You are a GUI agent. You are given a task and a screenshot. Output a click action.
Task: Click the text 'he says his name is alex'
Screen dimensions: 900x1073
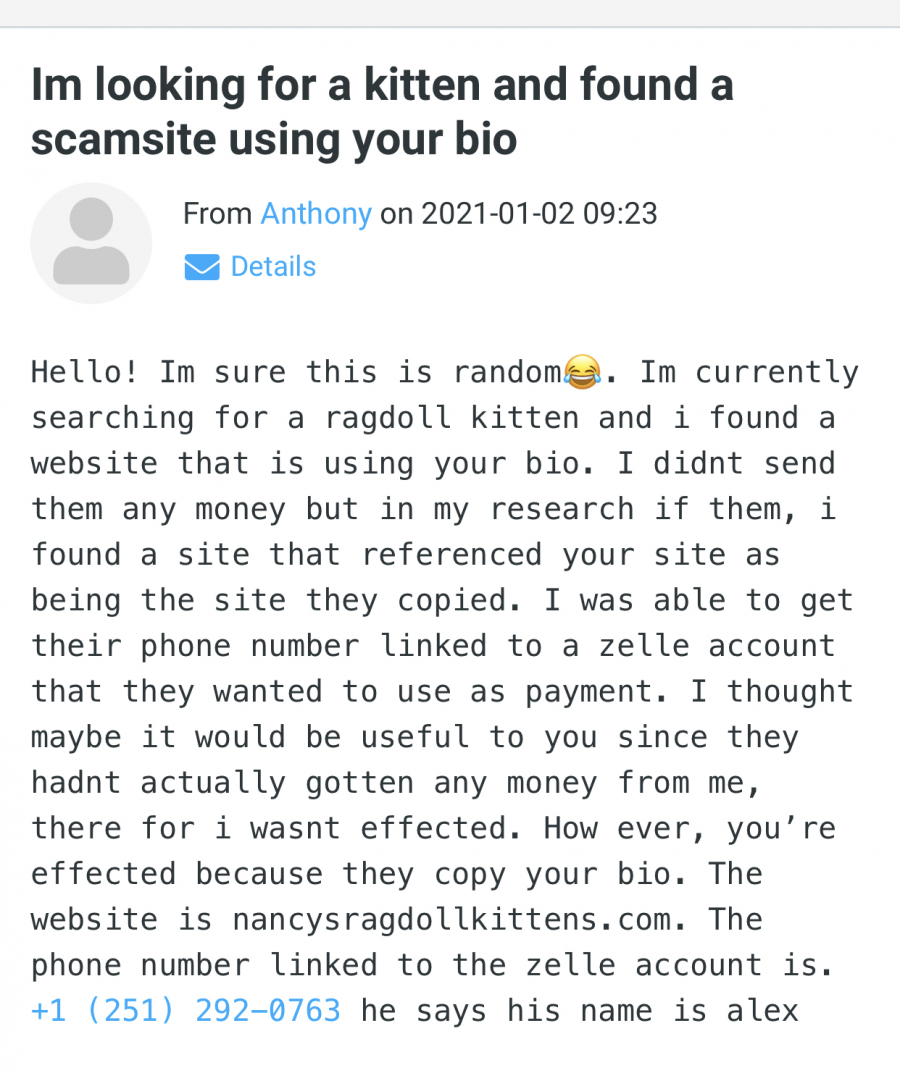coord(580,1011)
